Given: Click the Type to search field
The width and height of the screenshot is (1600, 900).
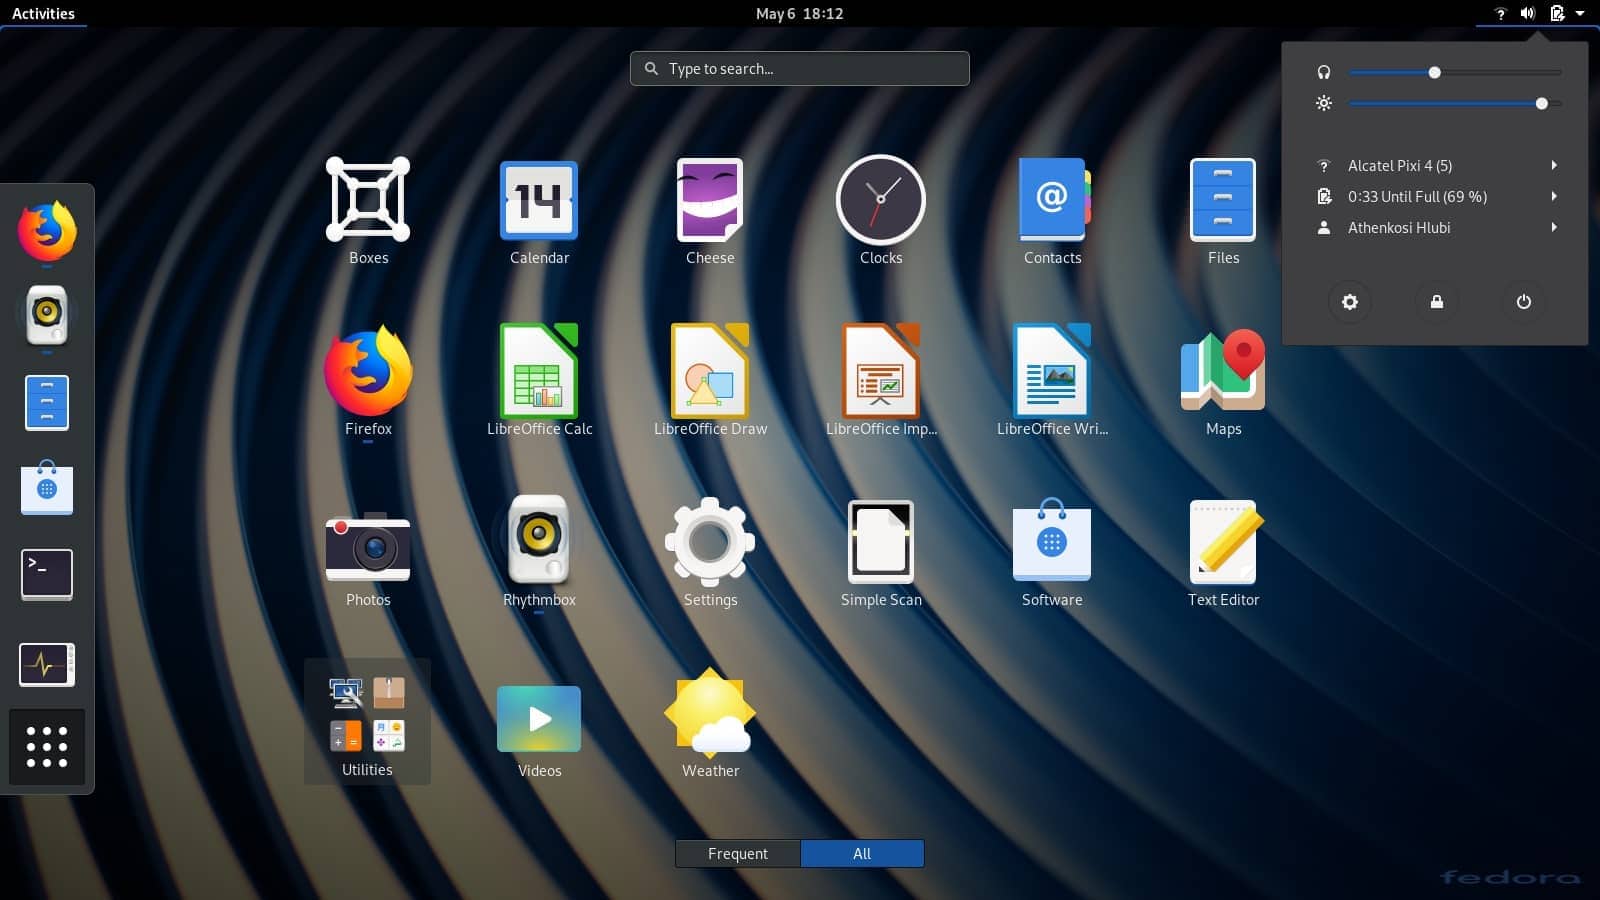Looking at the screenshot, I should click(799, 68).
